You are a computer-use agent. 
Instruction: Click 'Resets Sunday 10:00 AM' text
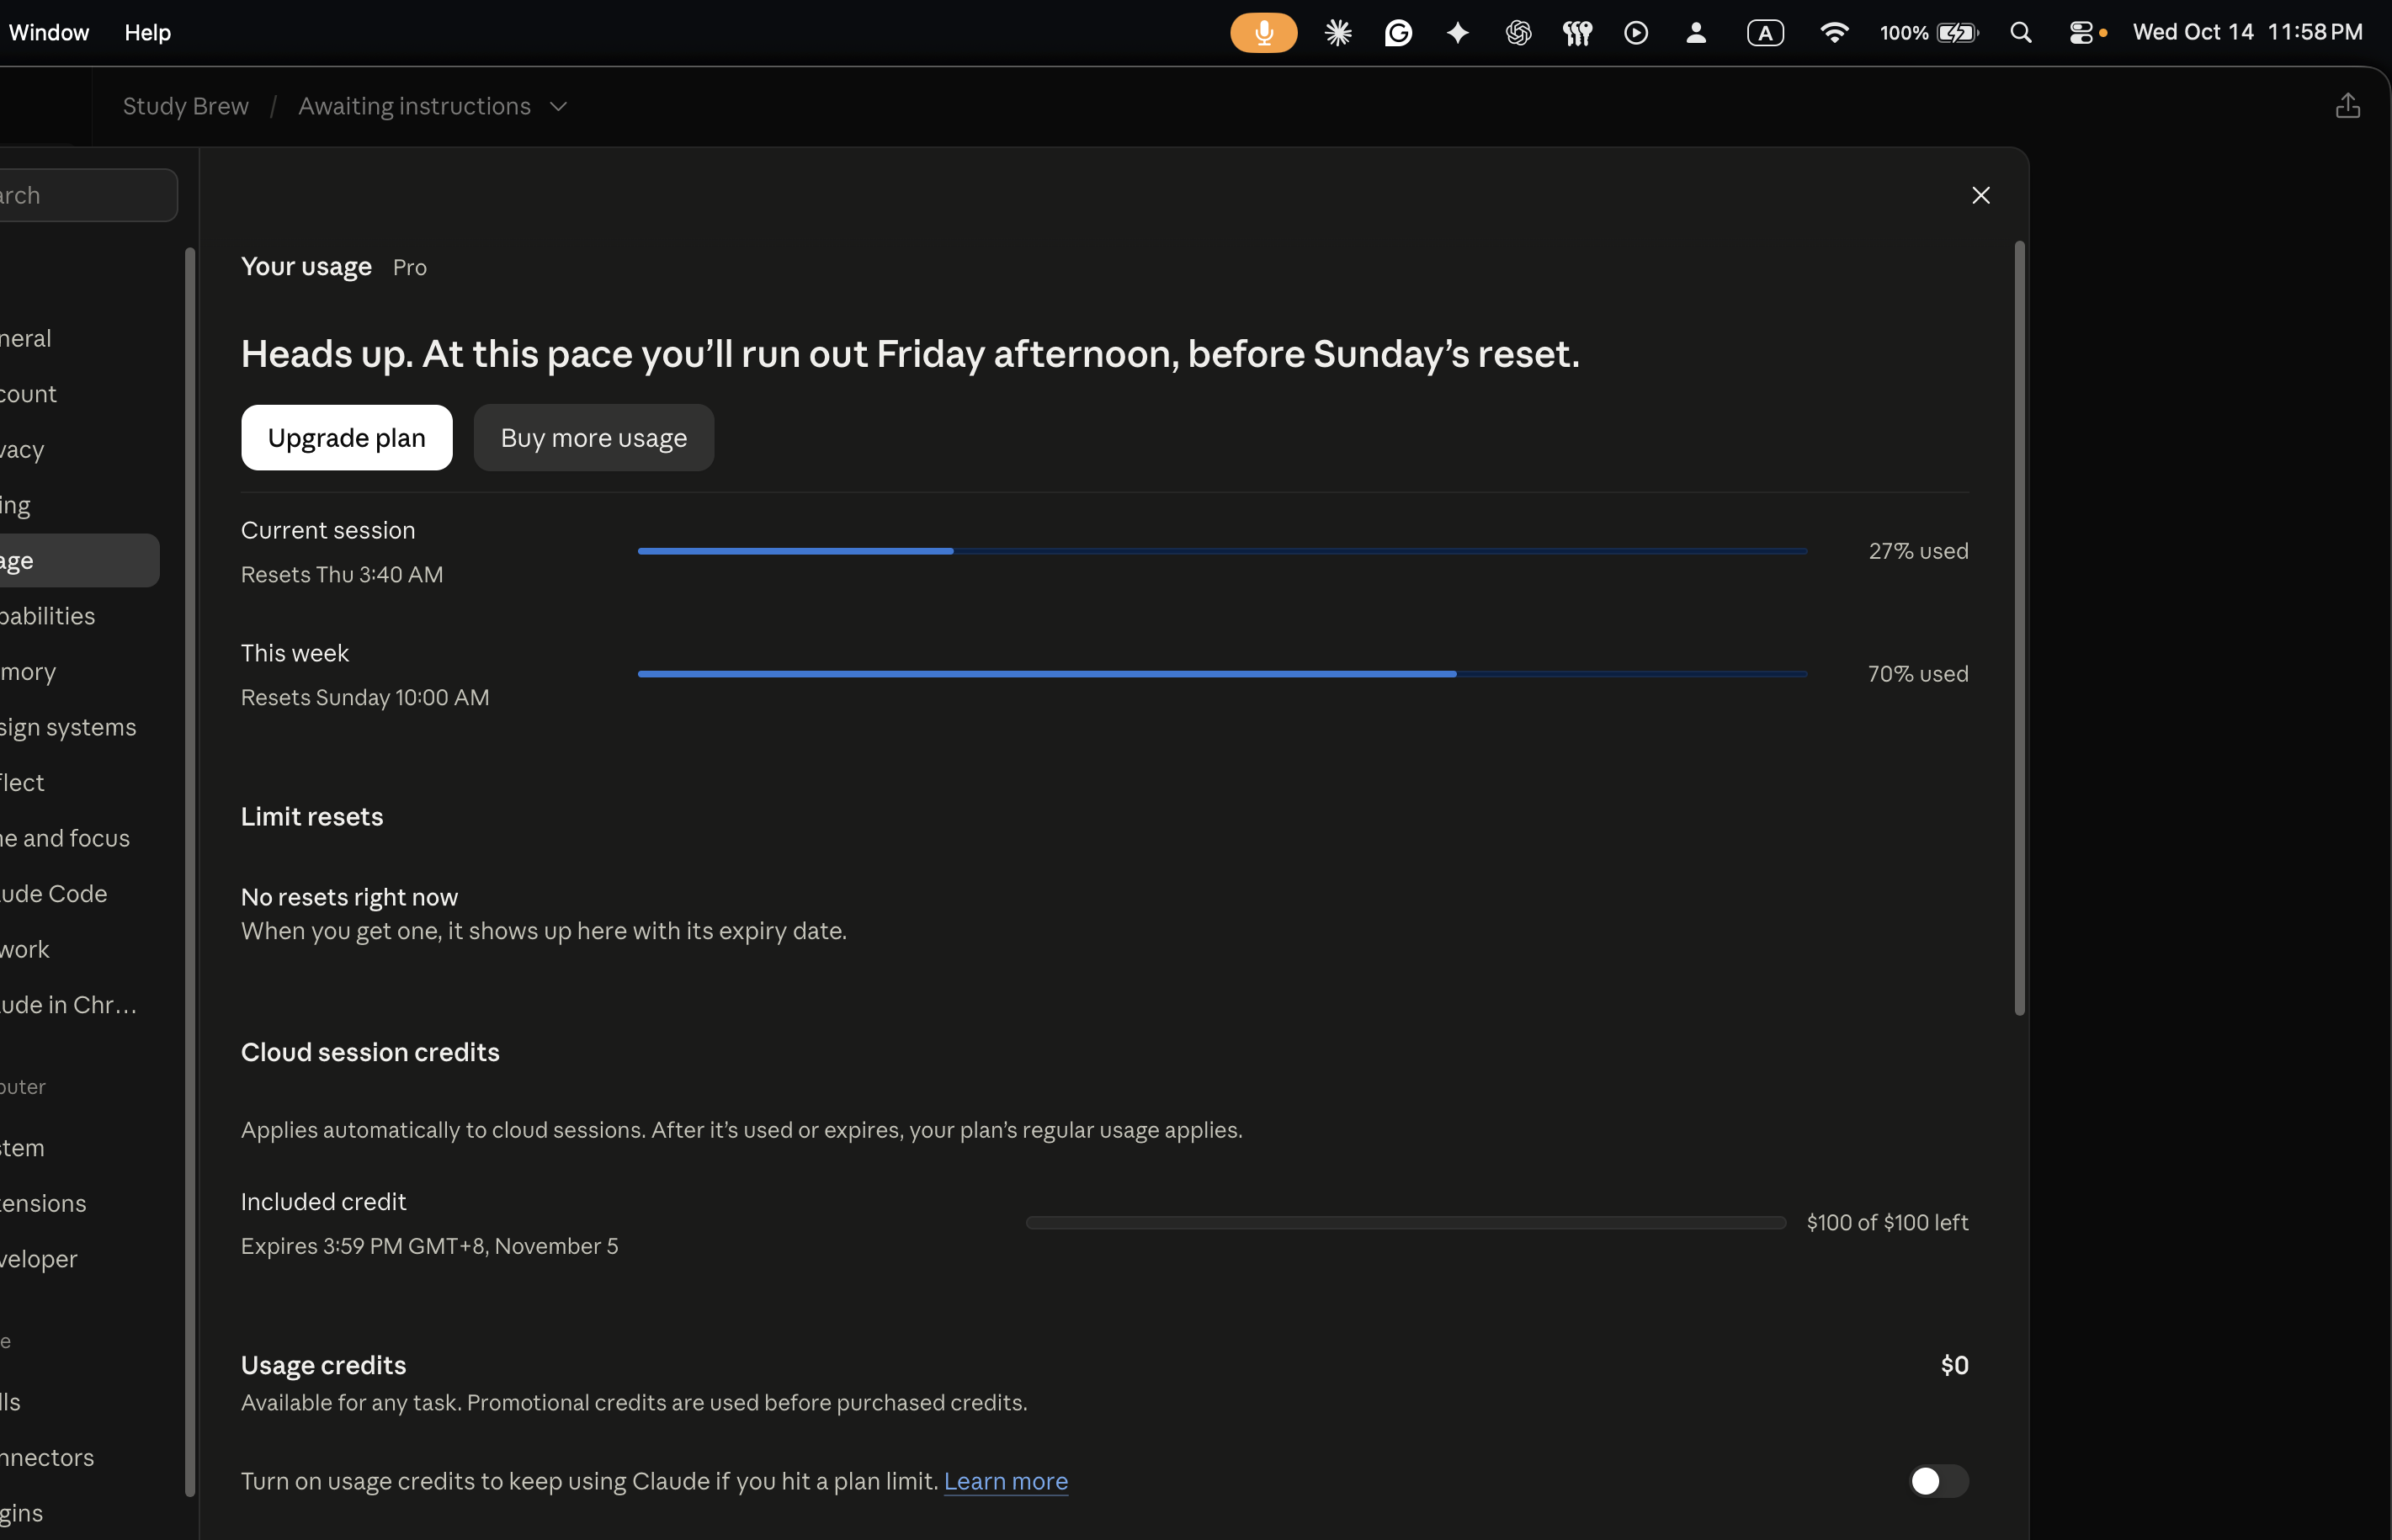pyautogui.click(x=365, y=697)
